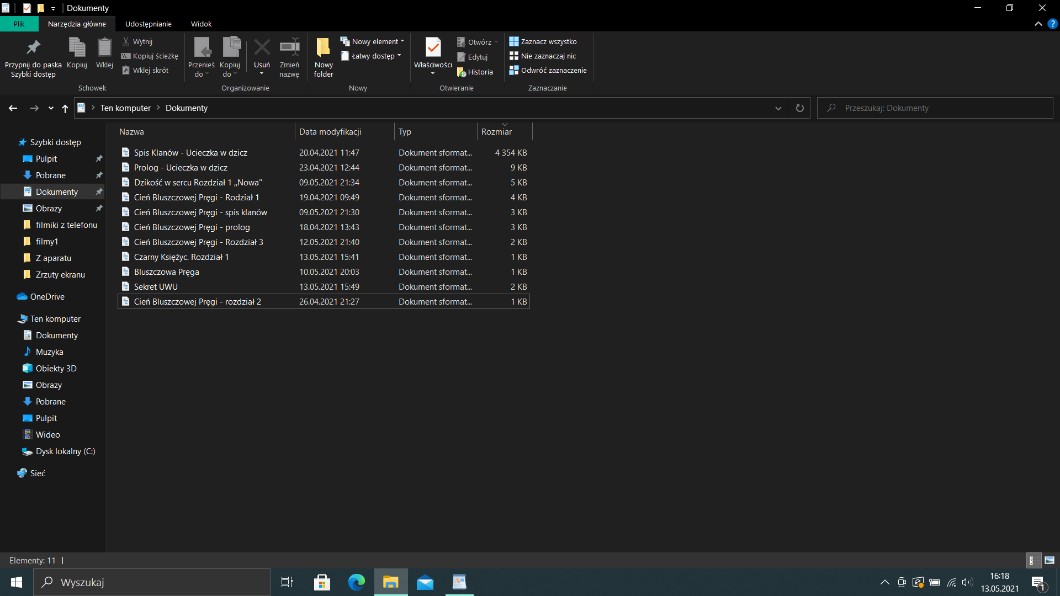
Task: Click Nie zaznaczaj nic button
Action: click(x=548, y=56)
